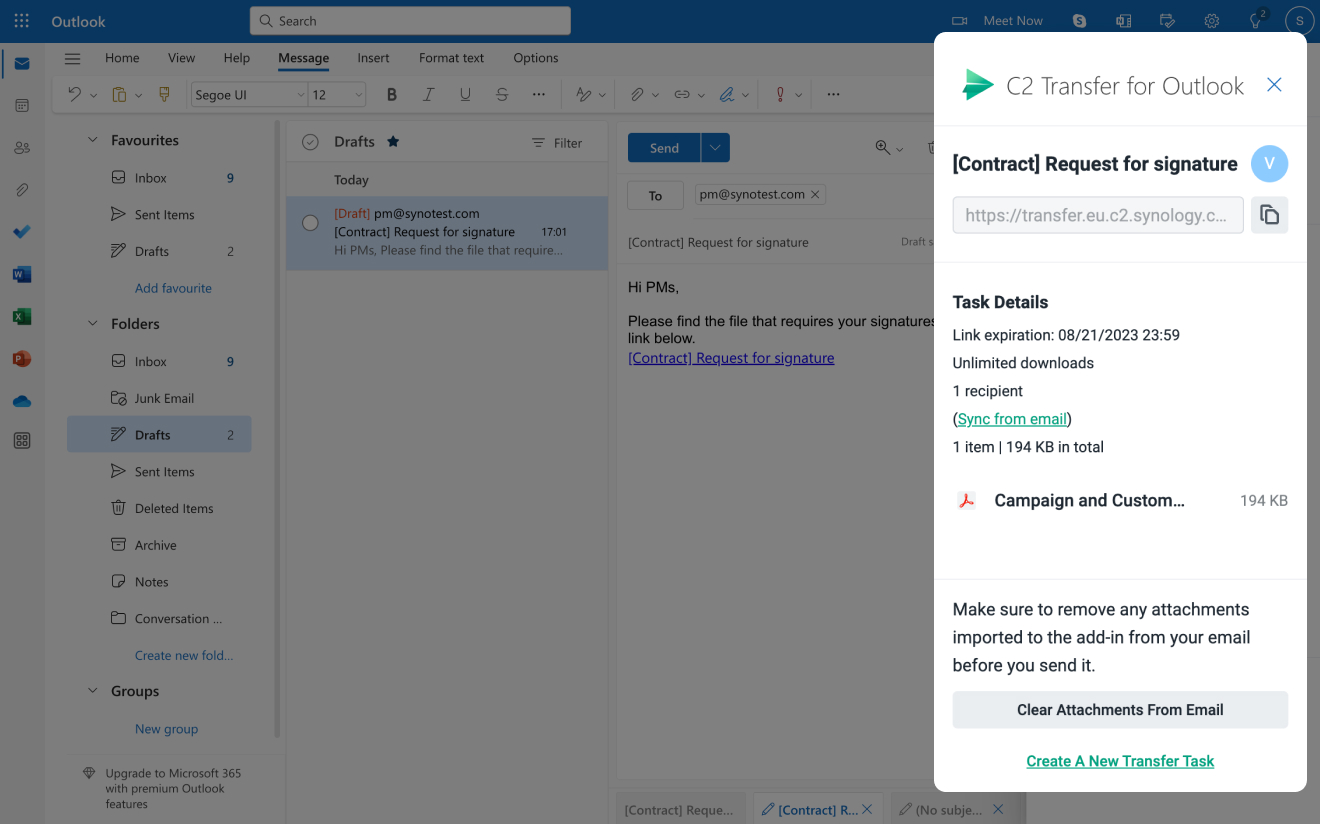Apply underline to the message text
Viewport: 1320px width, 824px height.
(x=465, y=94)
